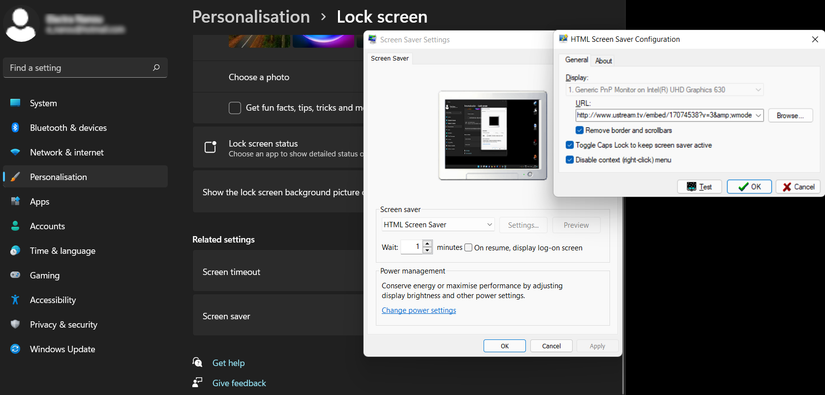Open the Change power settings link
This screenshot has height=395, width=825.
tap(419, 310)
